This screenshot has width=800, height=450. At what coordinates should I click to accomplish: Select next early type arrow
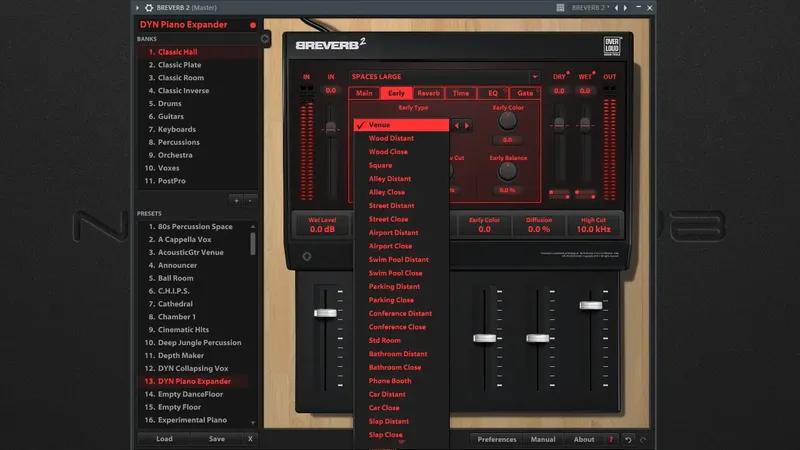click(x=466, y=126)
